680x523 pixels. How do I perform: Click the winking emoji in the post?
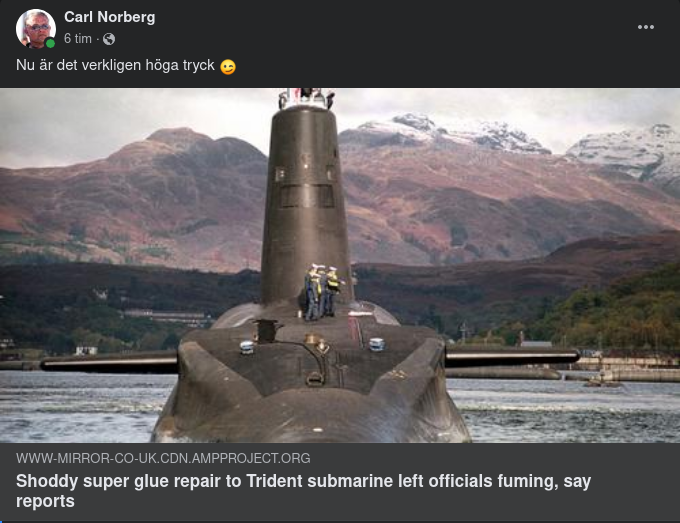click(228, 67)
